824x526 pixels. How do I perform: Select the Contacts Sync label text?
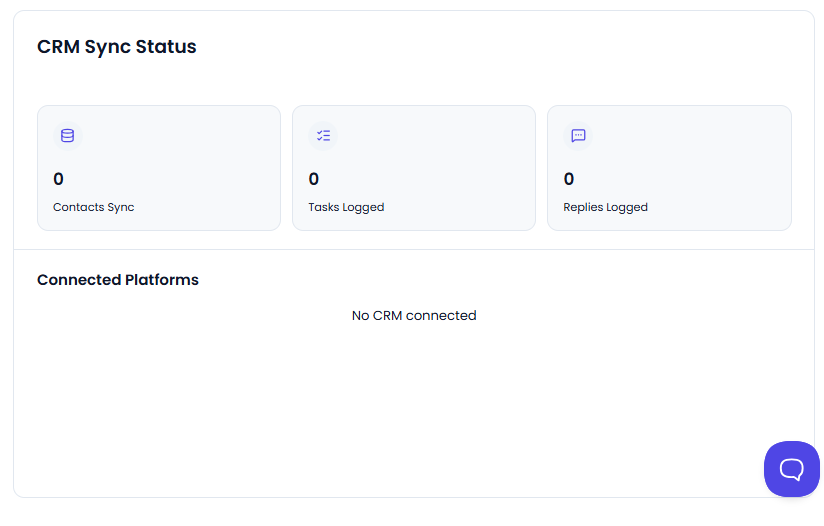pos(94,207)
